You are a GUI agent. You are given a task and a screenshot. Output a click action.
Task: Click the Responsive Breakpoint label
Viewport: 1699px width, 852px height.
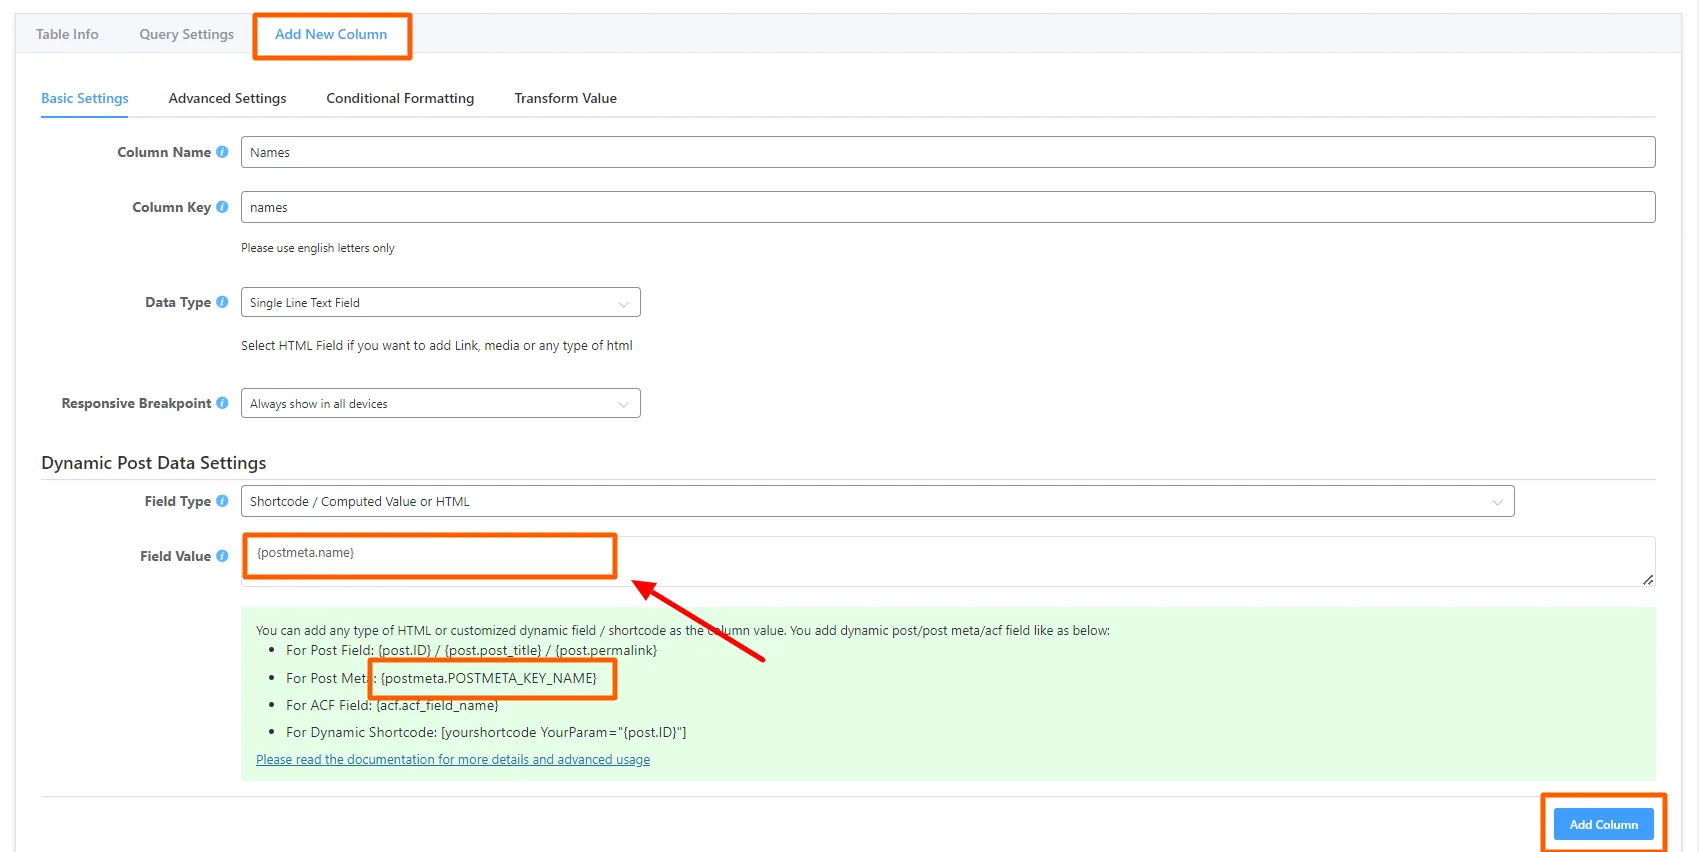coord(136,403)
